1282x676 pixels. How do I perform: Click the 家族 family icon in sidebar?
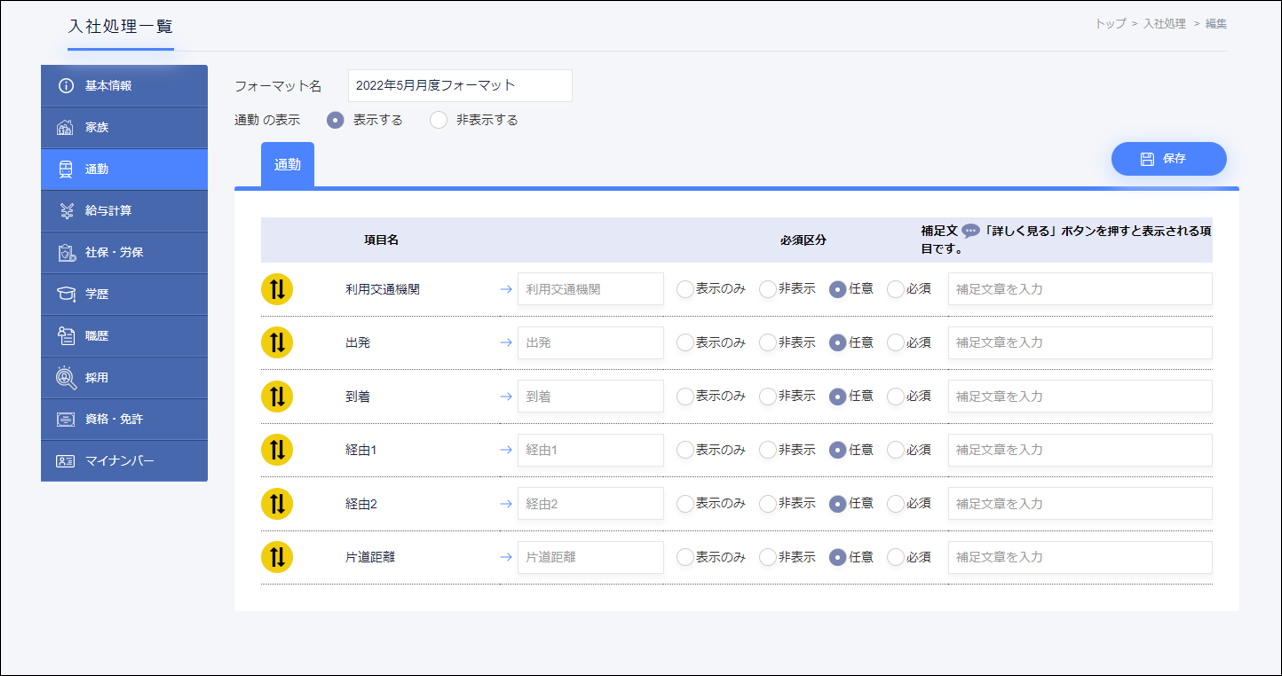[x=66, y=128]
